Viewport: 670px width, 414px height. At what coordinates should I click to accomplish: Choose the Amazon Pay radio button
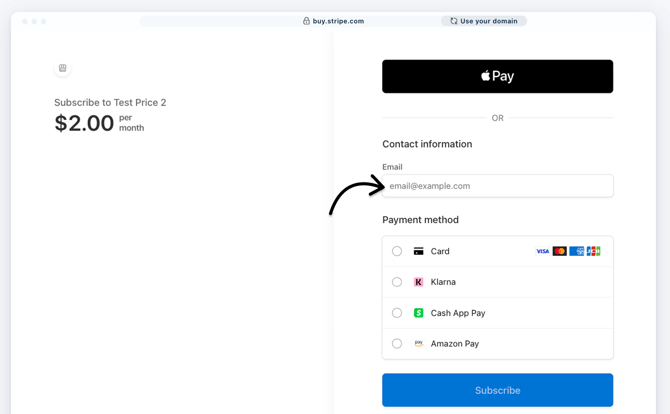click(397, 344)
